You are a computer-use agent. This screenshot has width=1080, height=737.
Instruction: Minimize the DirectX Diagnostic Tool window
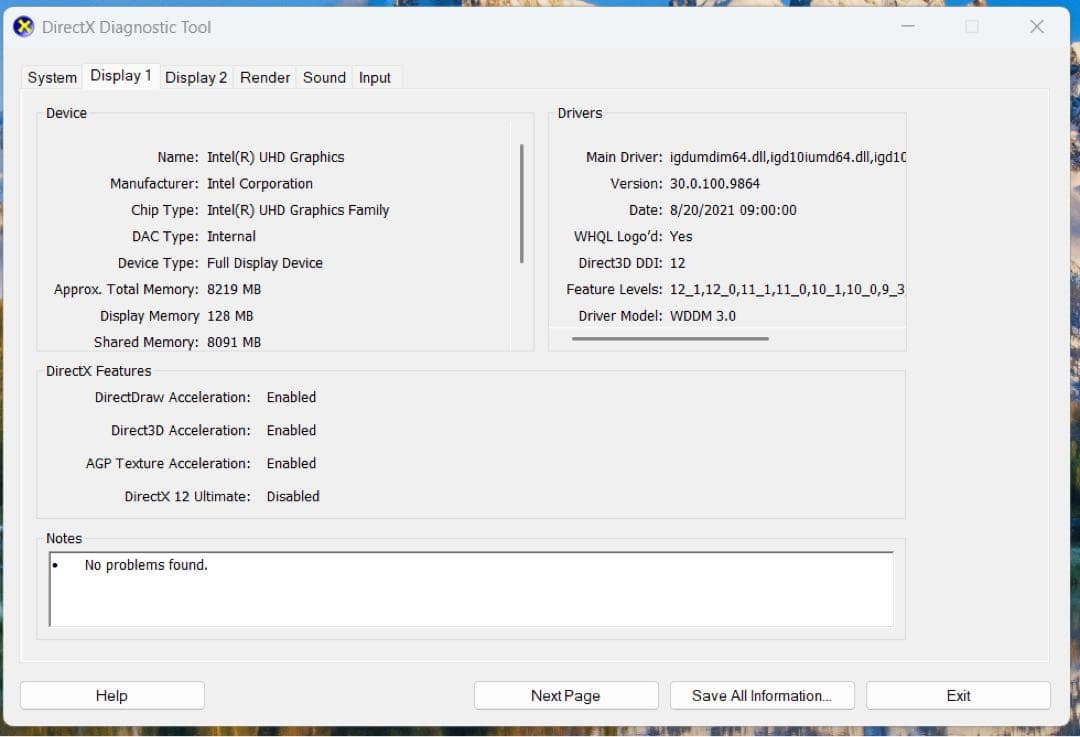(906, 27)
